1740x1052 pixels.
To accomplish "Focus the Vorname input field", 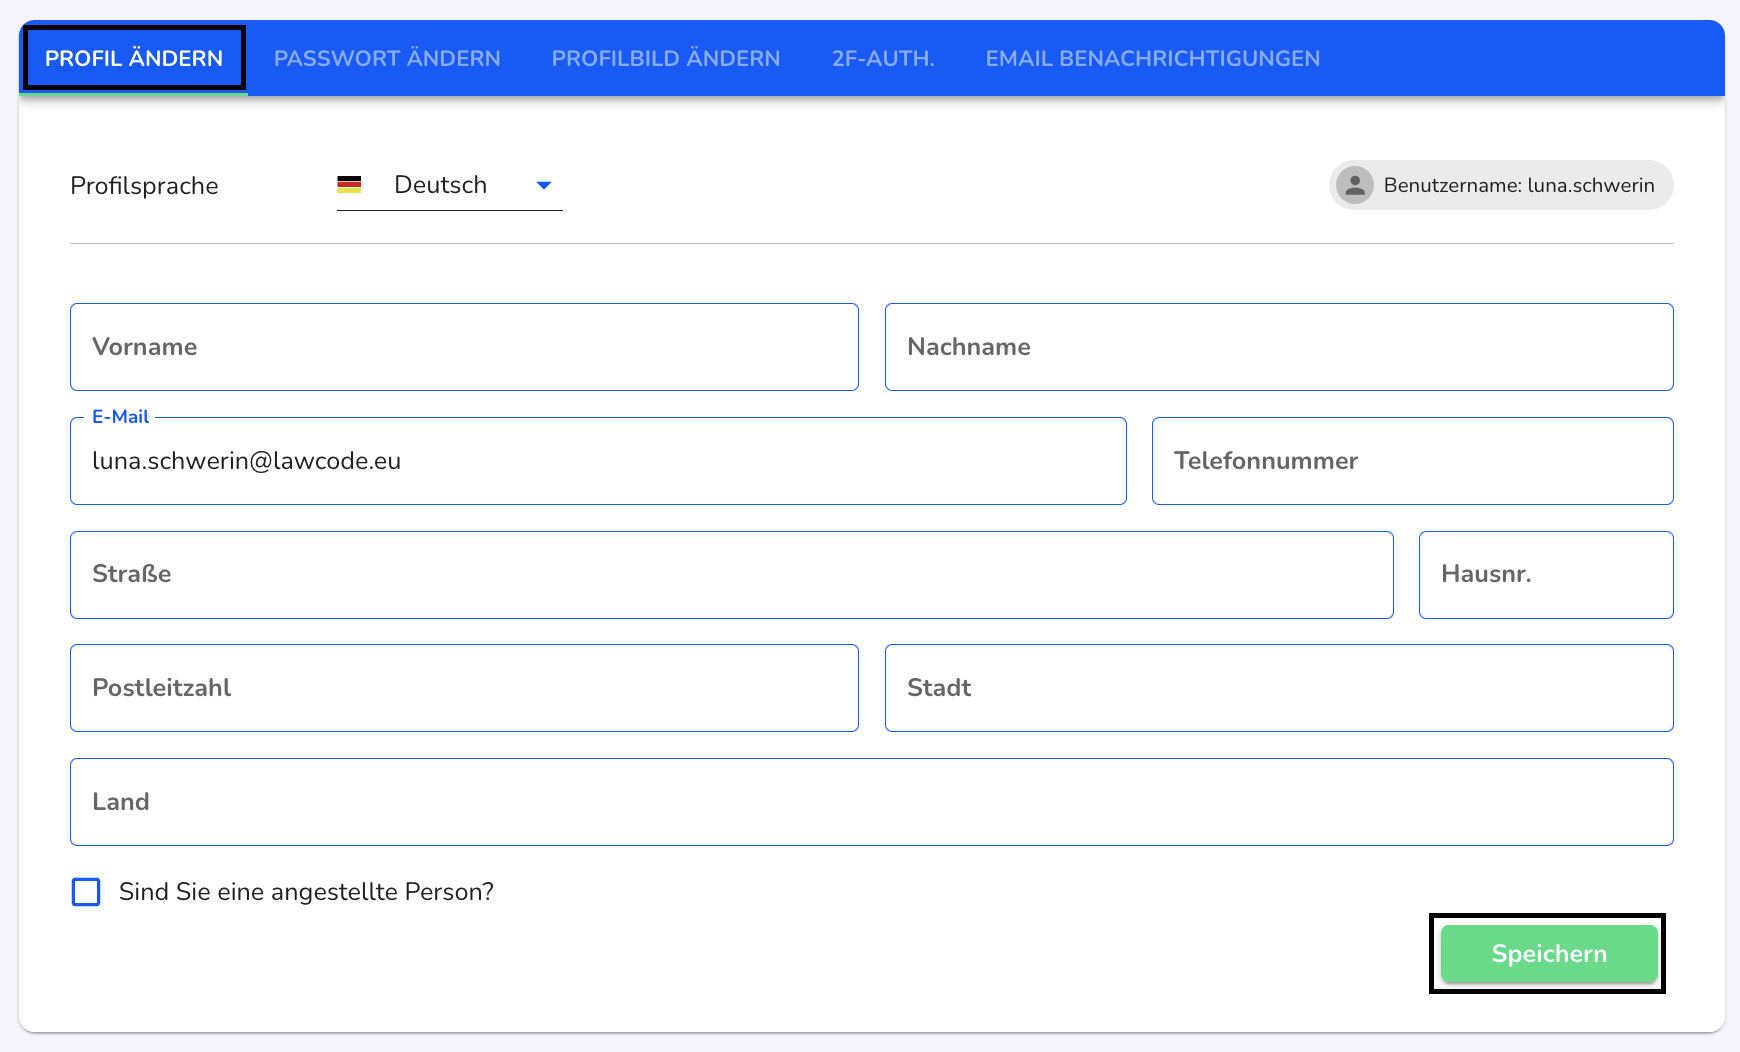I will pos(464,347).
